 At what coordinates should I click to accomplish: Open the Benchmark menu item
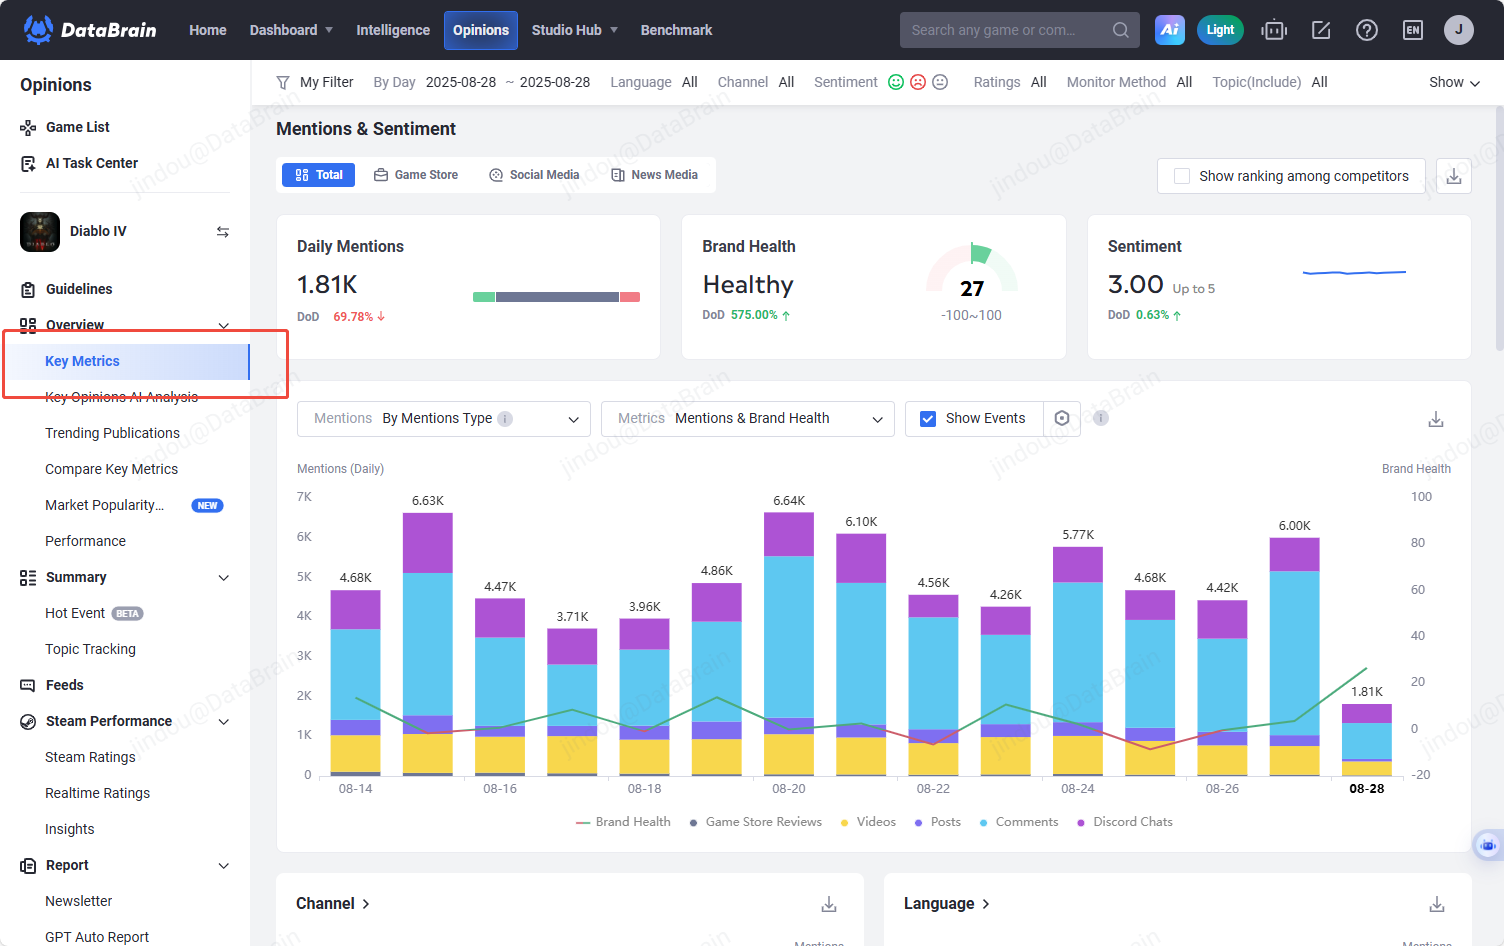click(x=677, y=30)
